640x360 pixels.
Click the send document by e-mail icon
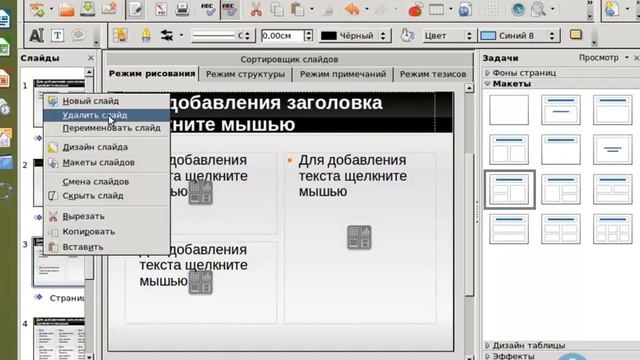[x=109, y=9]
